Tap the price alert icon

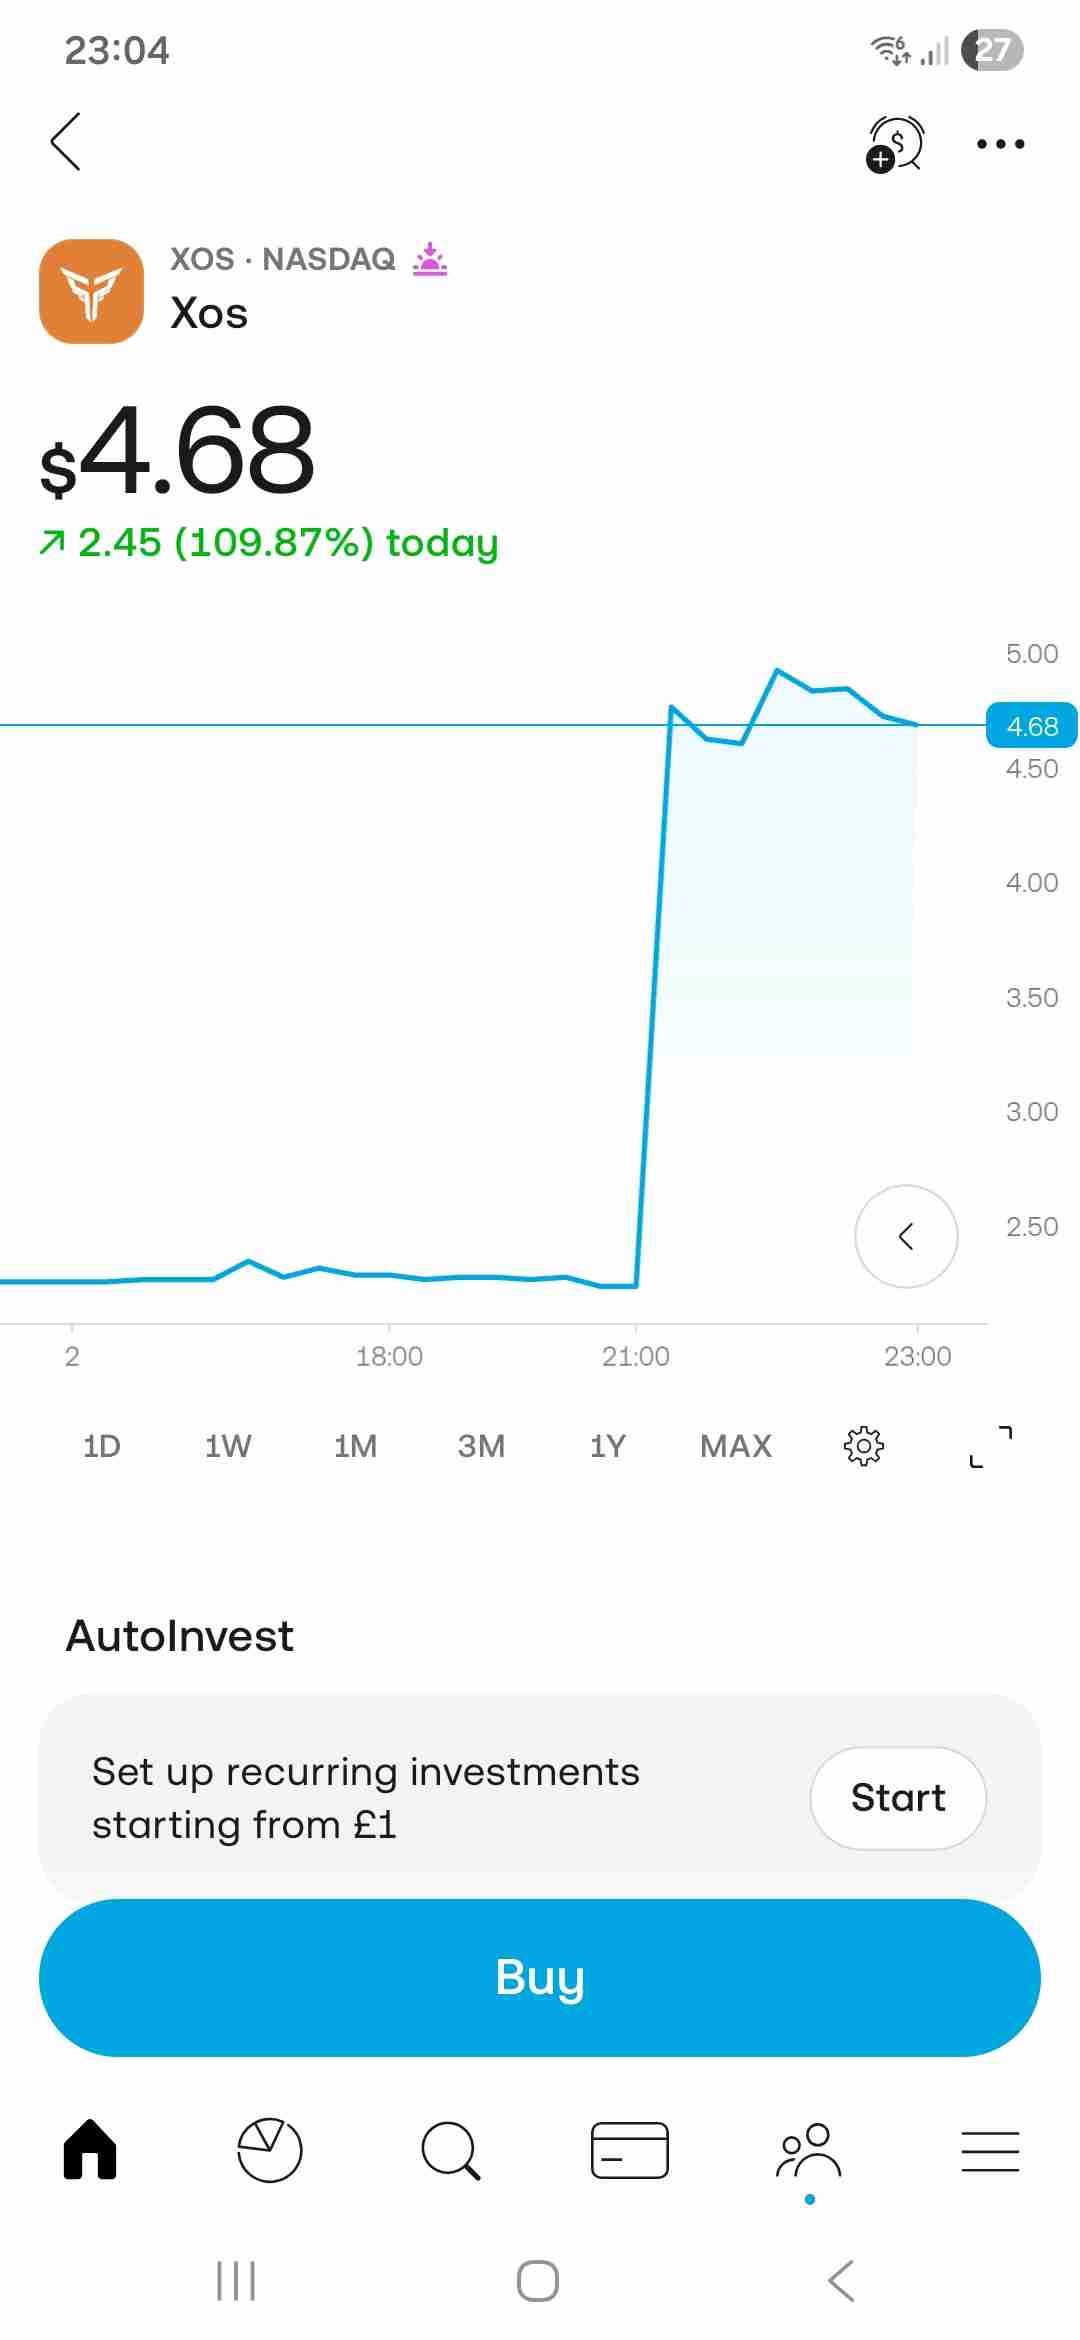[x=895, y=144]
